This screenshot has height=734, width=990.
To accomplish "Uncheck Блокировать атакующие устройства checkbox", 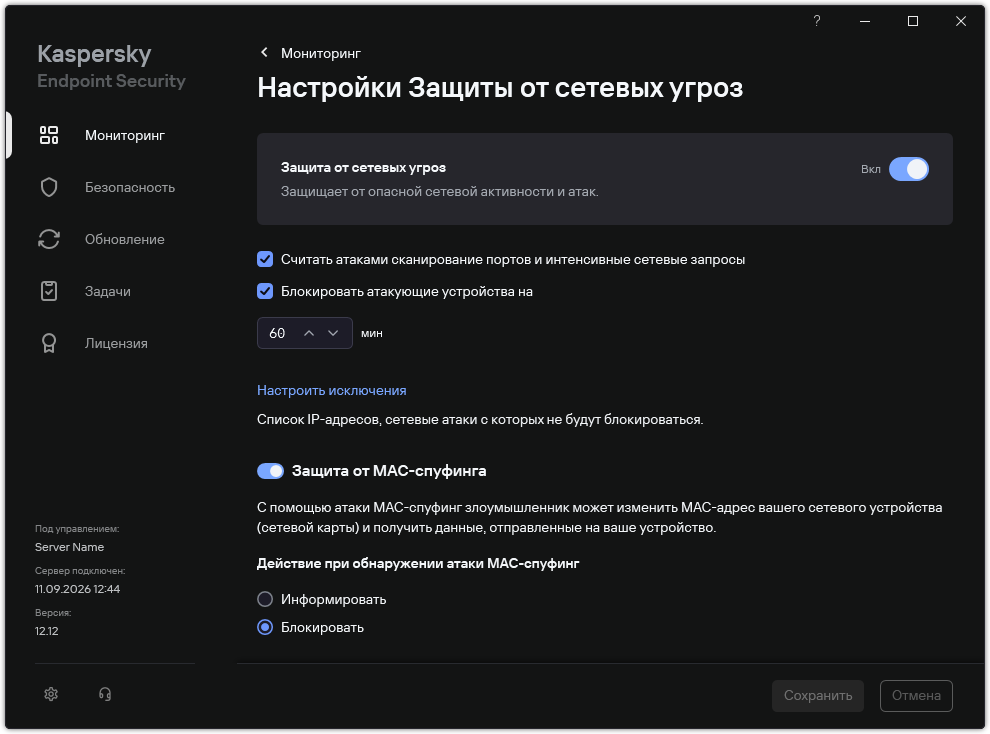I will point(265,291).
